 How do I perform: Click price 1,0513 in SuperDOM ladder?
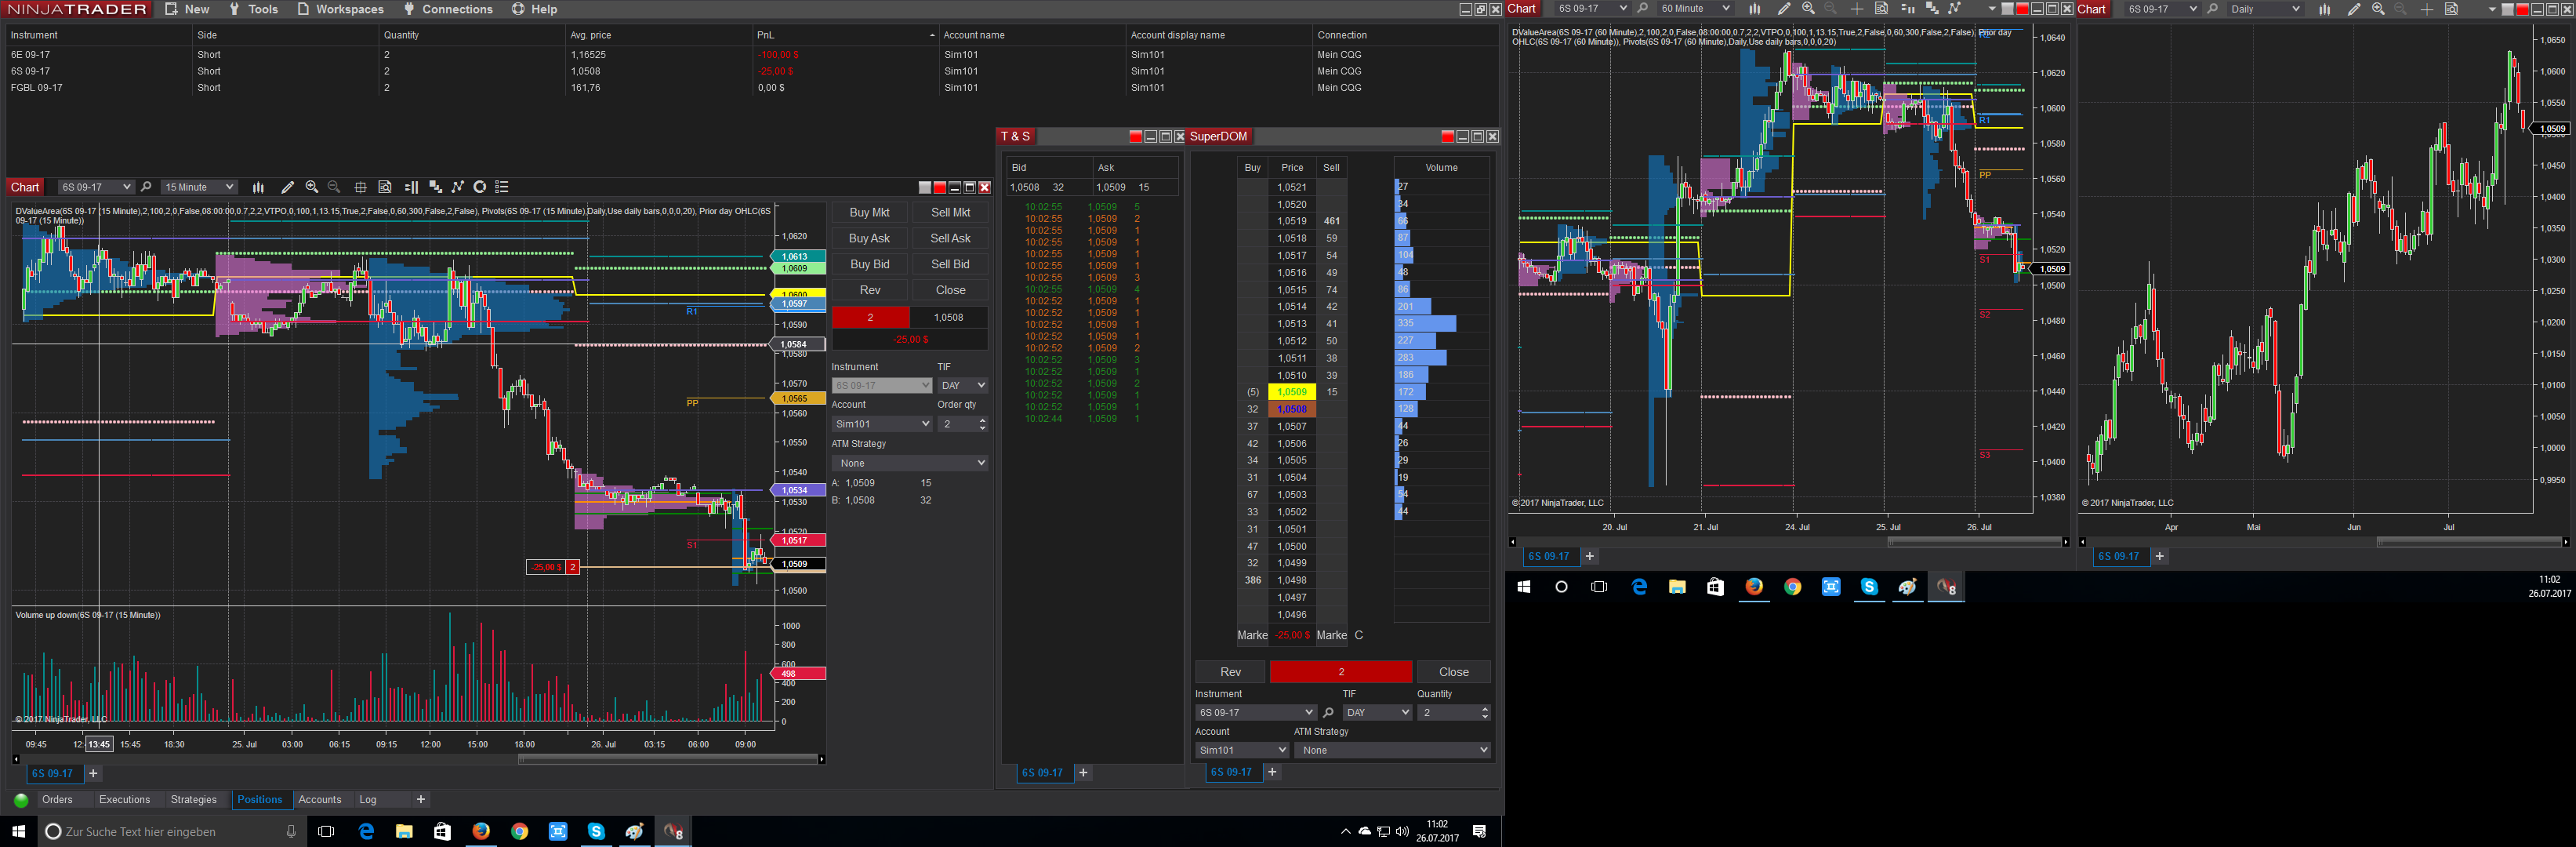pos(1291,324)
